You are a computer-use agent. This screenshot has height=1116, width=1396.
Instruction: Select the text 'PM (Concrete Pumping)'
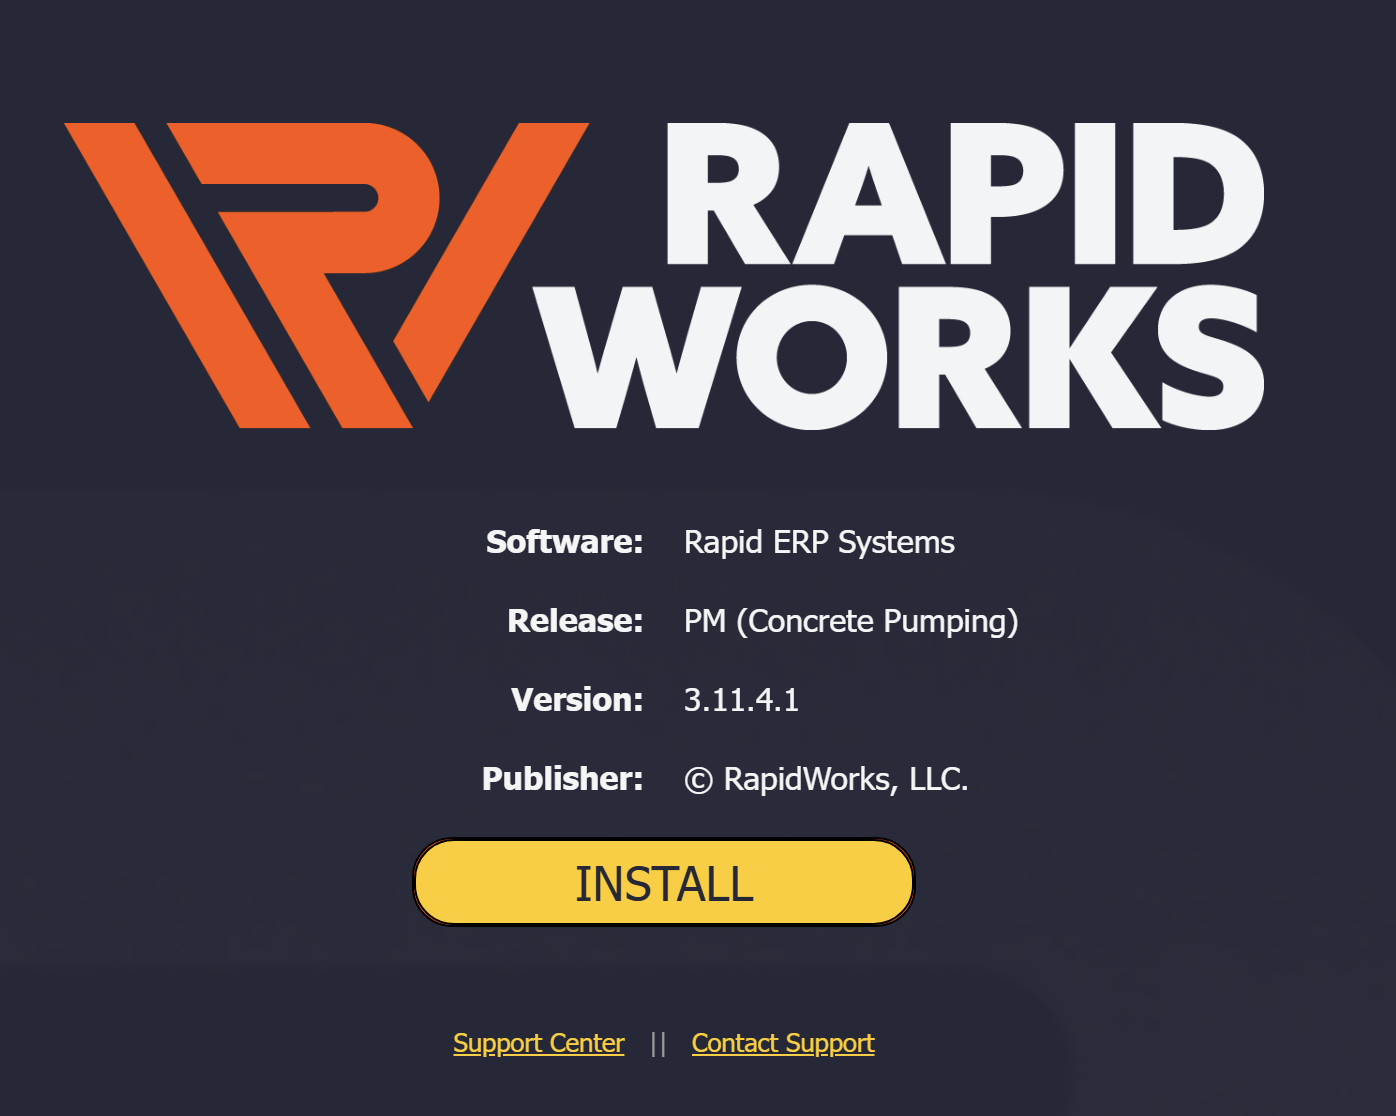point(851,621)
